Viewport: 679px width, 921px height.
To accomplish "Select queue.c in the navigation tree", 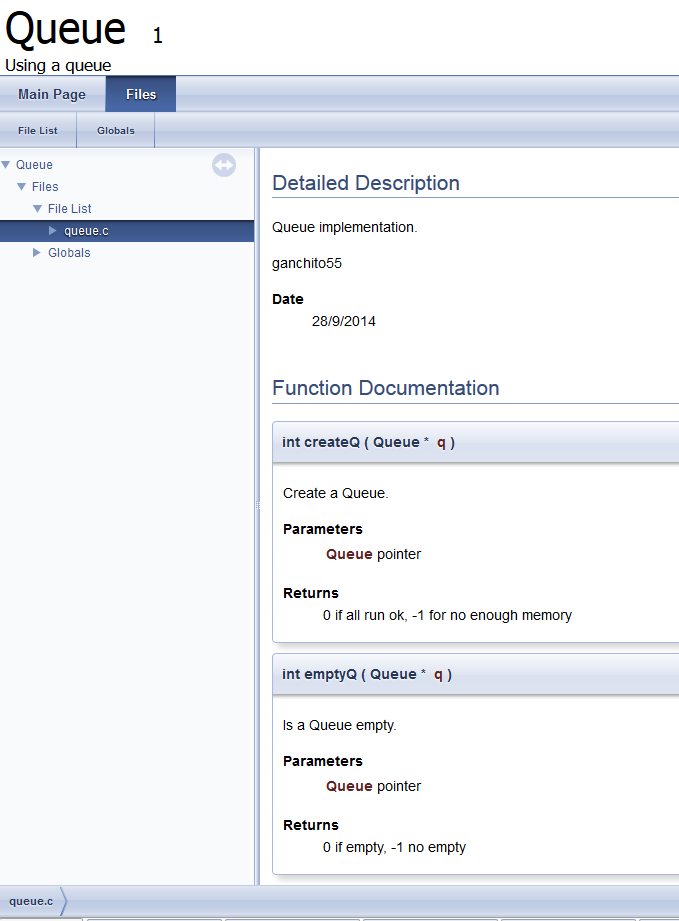I will (x=86, y=231).
